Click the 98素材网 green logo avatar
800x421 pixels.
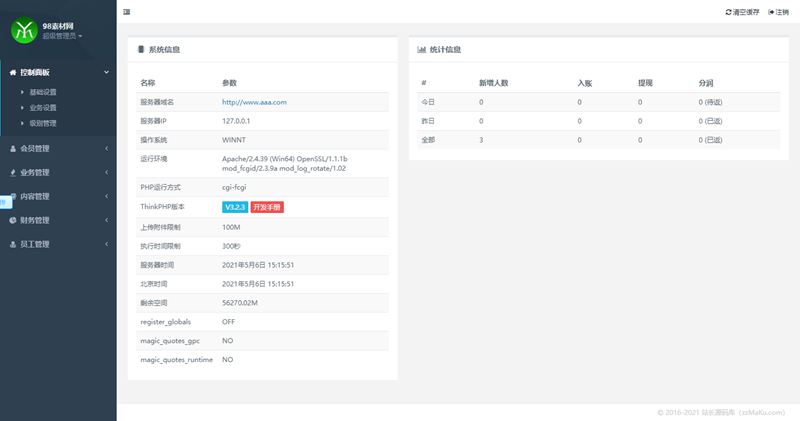coord(23,31)
